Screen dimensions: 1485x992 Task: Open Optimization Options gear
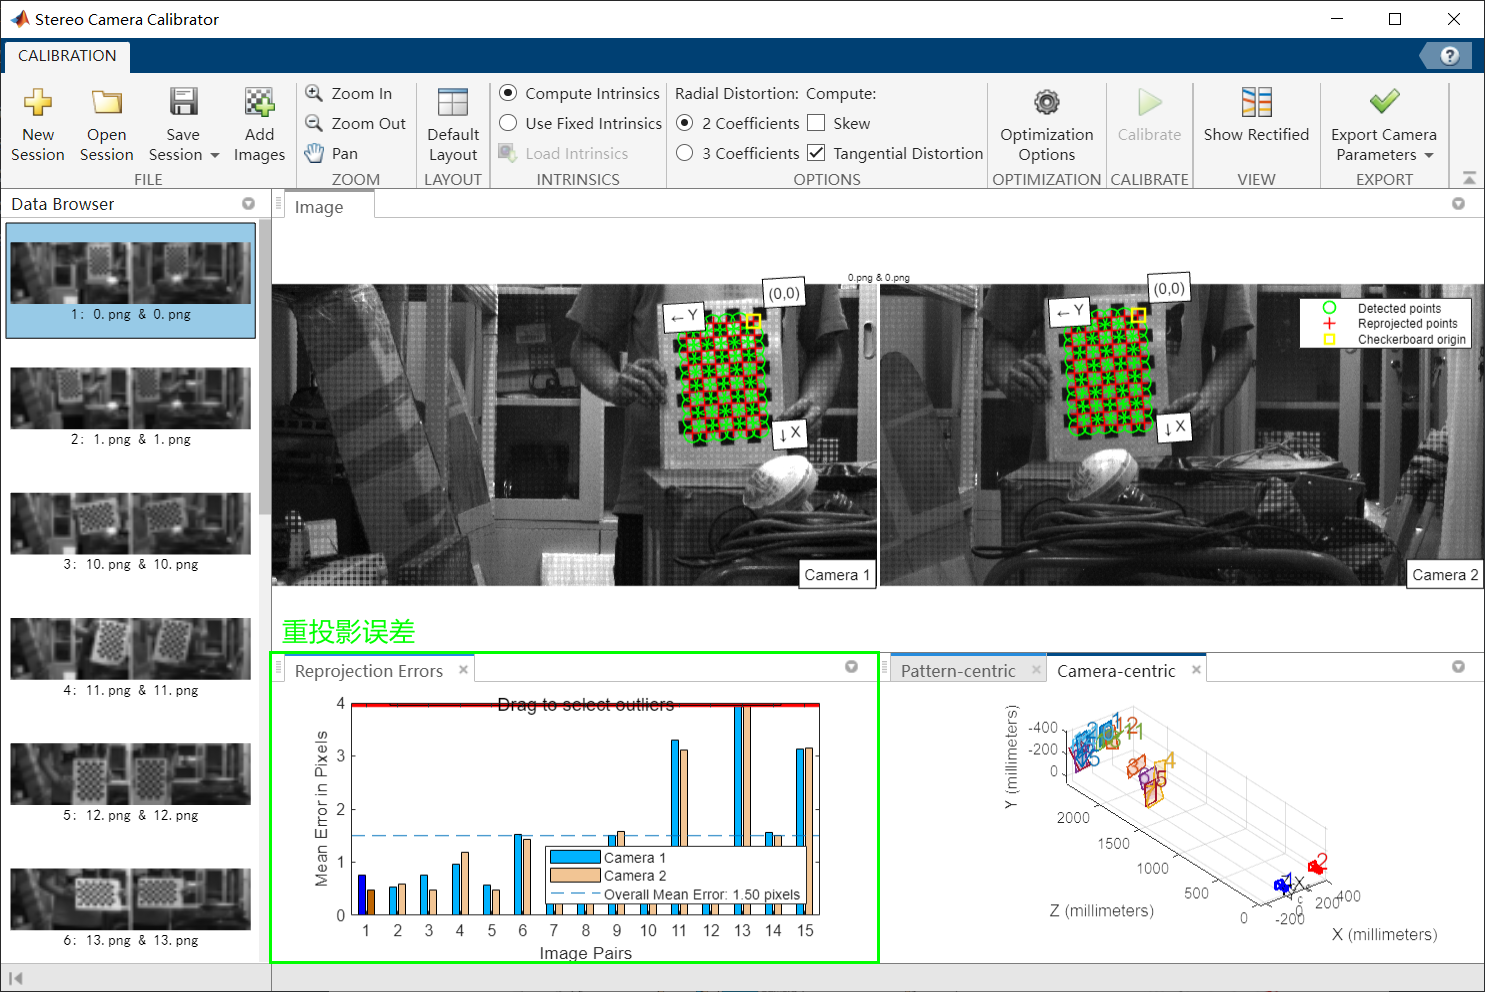point(1046,102)
